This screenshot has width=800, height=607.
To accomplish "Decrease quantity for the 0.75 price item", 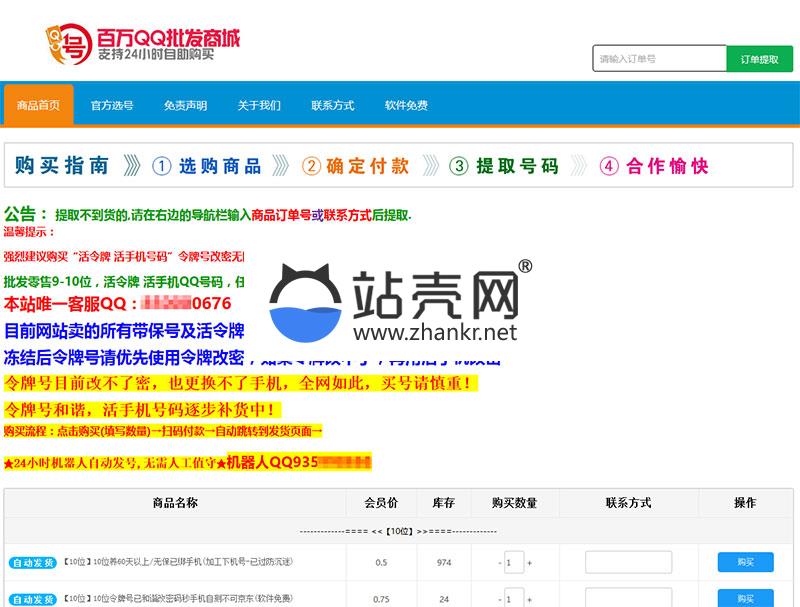I will click(500, 600).
